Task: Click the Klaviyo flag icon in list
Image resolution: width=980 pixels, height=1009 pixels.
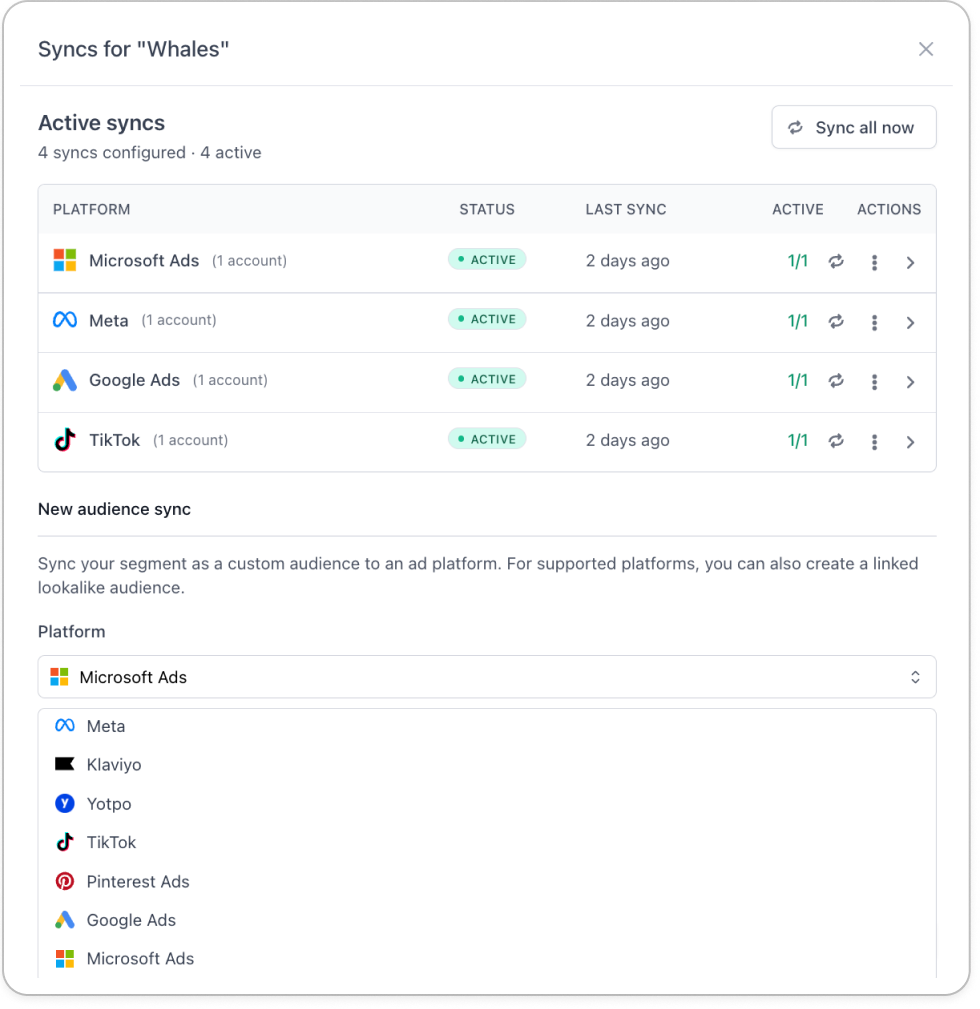Action: coord(64,764)
